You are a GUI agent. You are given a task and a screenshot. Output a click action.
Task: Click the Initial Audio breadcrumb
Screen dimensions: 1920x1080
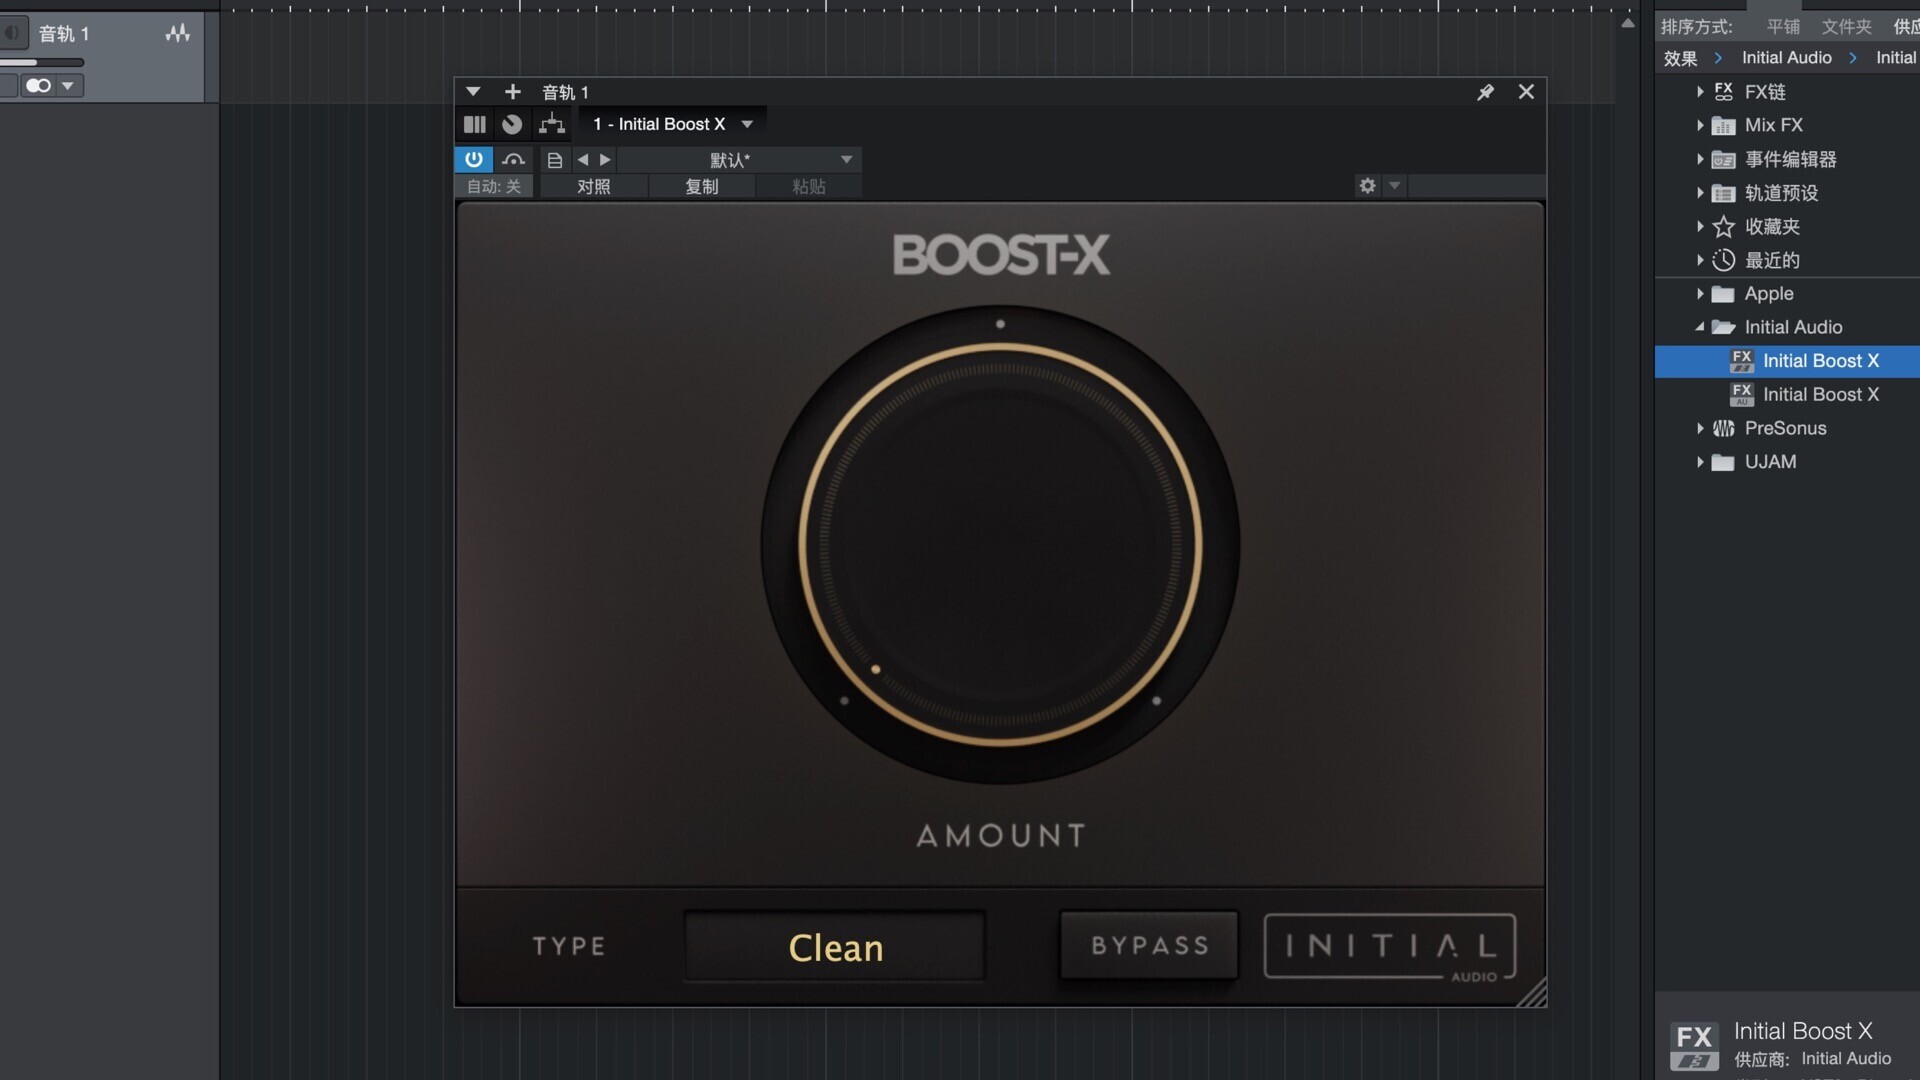click(1787, 58)
